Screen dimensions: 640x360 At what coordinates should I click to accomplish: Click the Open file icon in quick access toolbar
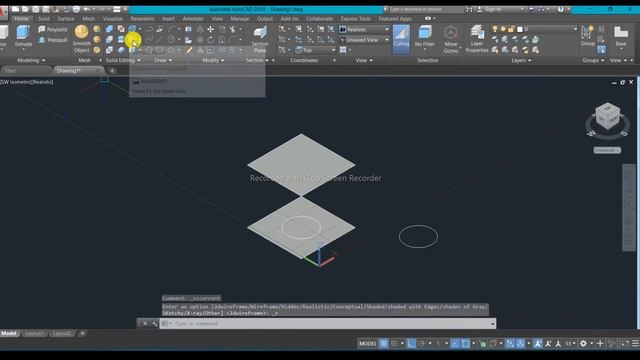click(x=25, y=9)
